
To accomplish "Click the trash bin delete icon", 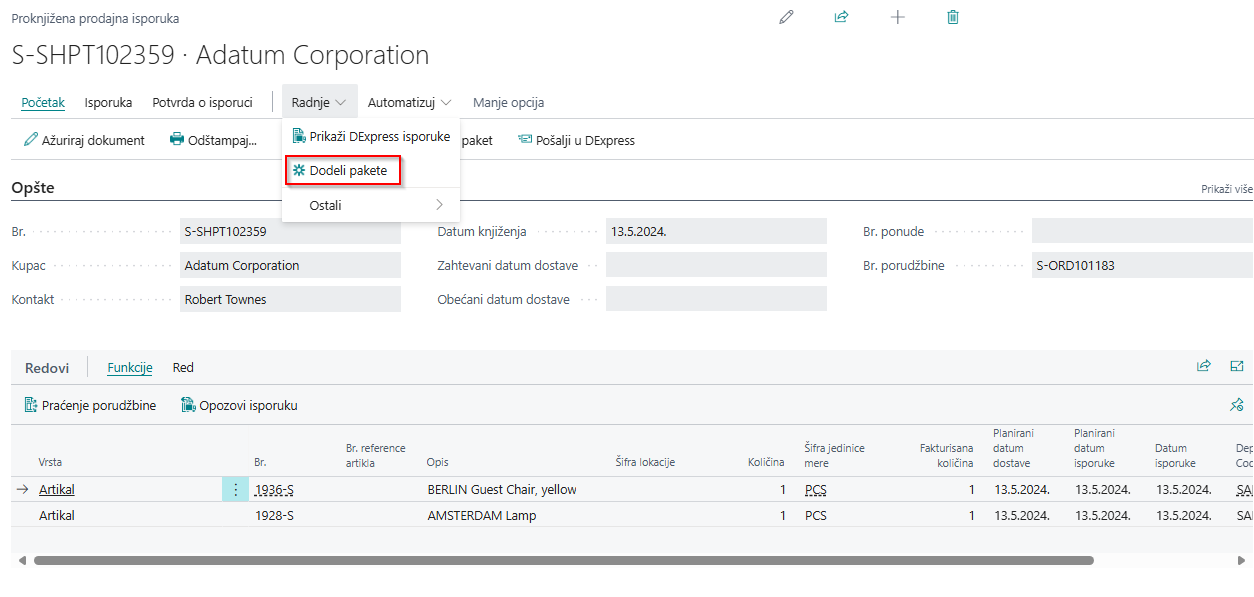I will pyautogui.click(x=952, y=17).
